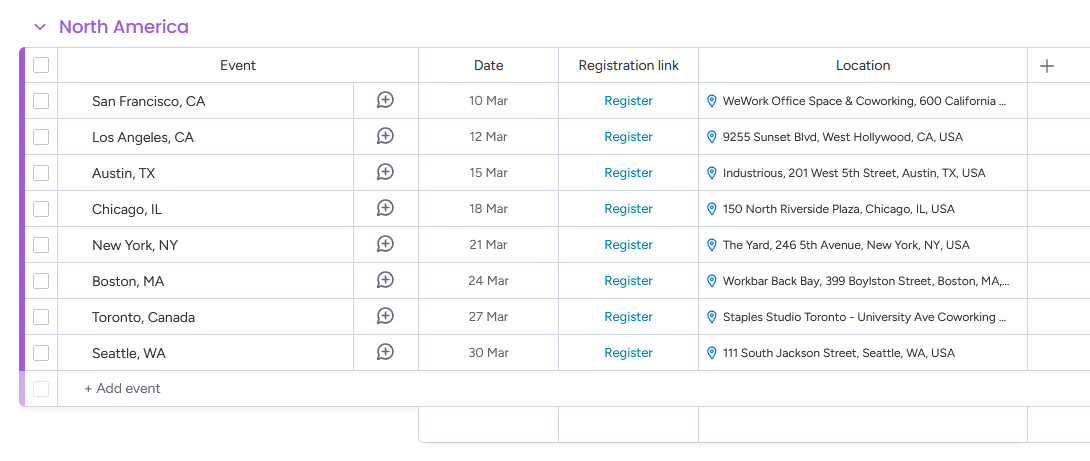Viewport: 1090px width, 461px height.
Task: Collapse the North America group
Action: tap(40, 27)
